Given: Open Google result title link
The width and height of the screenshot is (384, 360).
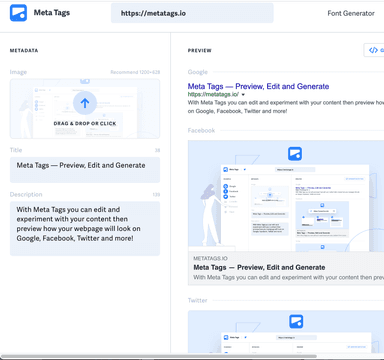Looking at the screenshot, I should (258, 86).
